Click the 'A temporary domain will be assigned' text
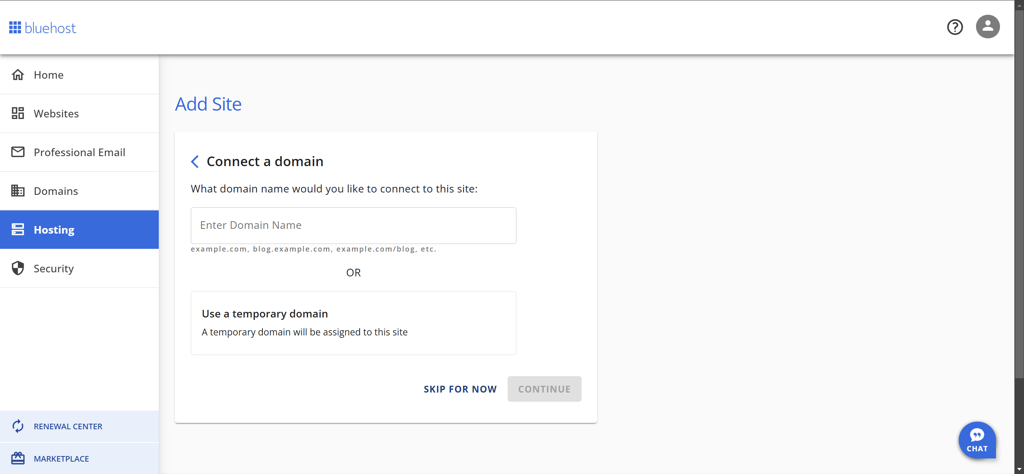Viewport: 1024px width, 474px height. point(304,332)
